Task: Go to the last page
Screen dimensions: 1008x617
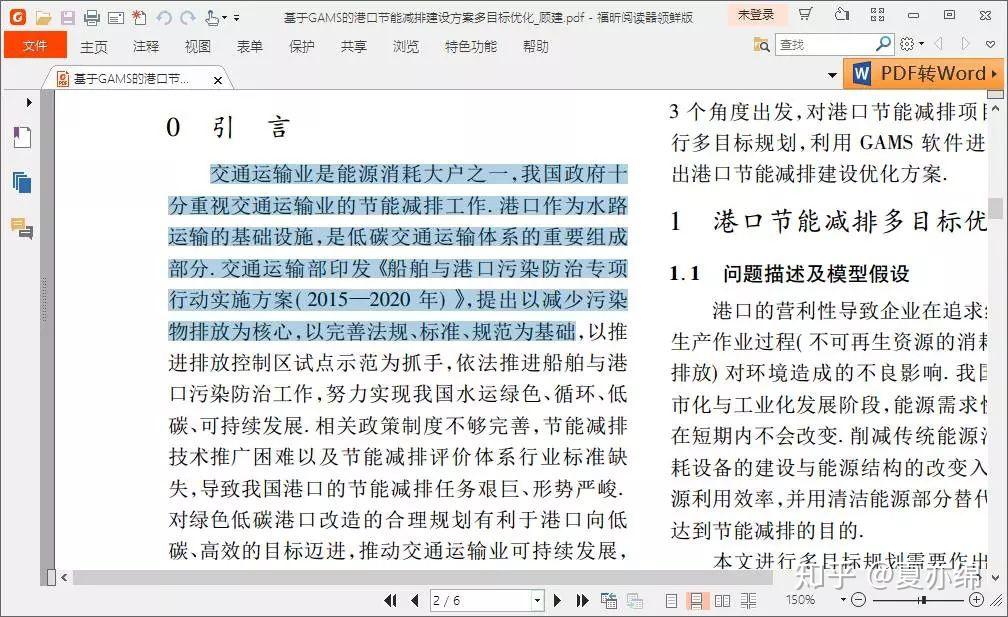Action: pyautogui.click(x=582, y=601)
